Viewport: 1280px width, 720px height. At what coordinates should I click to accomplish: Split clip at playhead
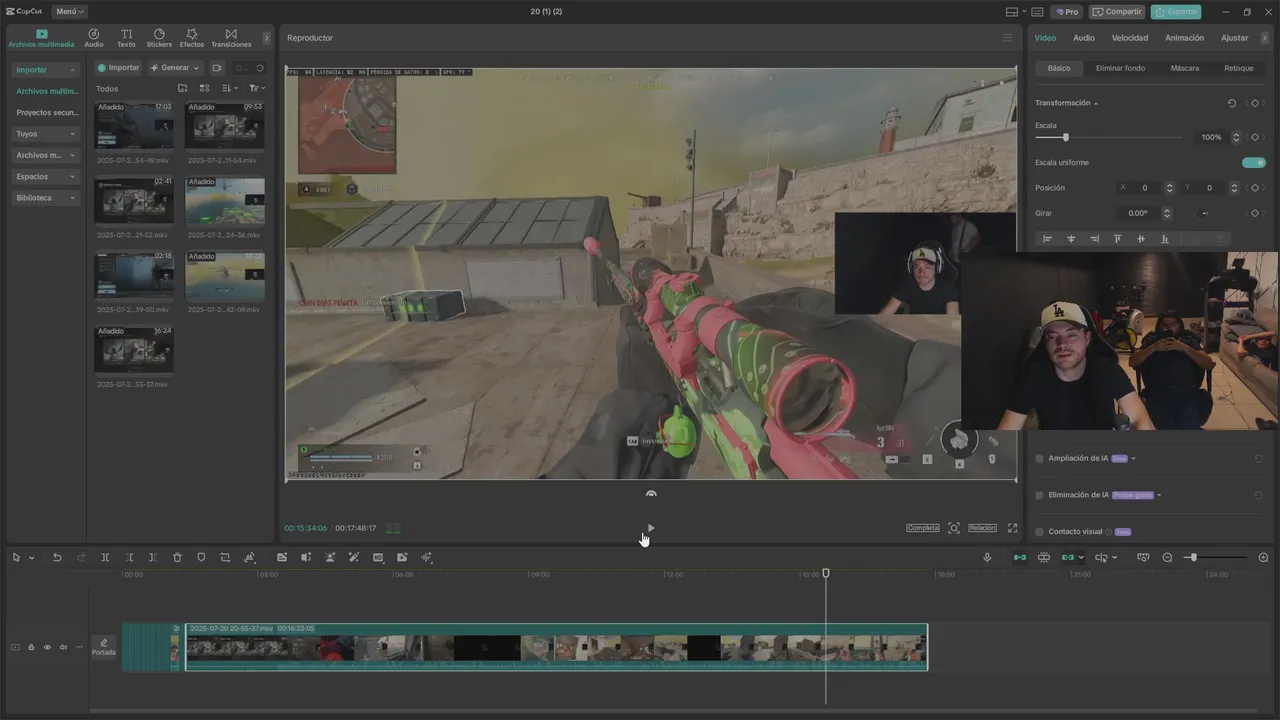tap(105, 558)
